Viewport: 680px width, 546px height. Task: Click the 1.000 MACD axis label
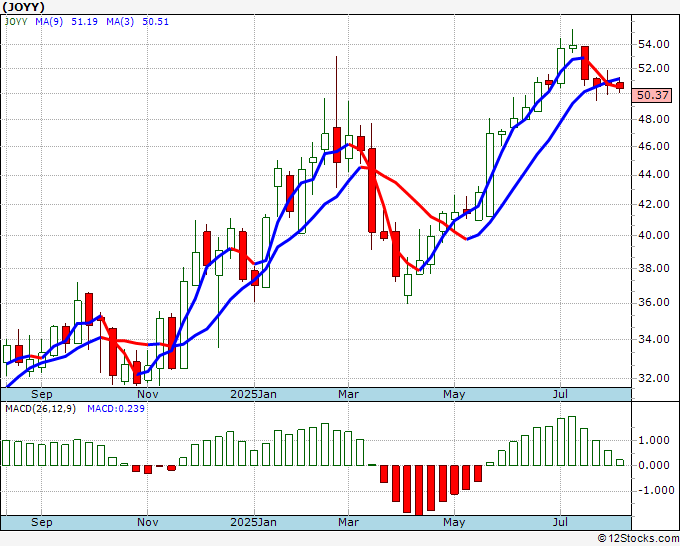[x=656, y=440]
